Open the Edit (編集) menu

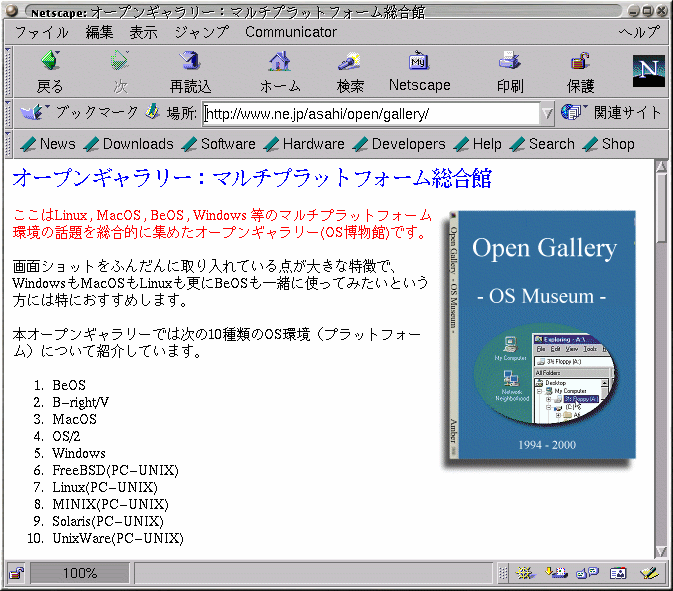[x=99, y=32]
